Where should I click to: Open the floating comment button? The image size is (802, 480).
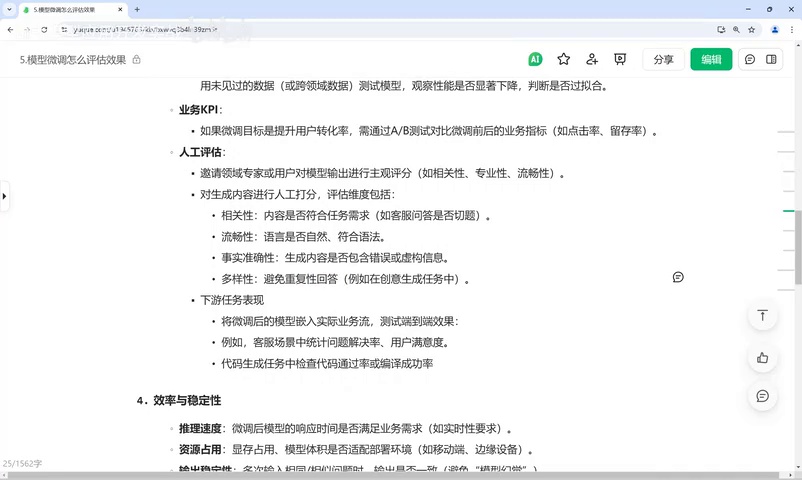click(x=762, y=396)
